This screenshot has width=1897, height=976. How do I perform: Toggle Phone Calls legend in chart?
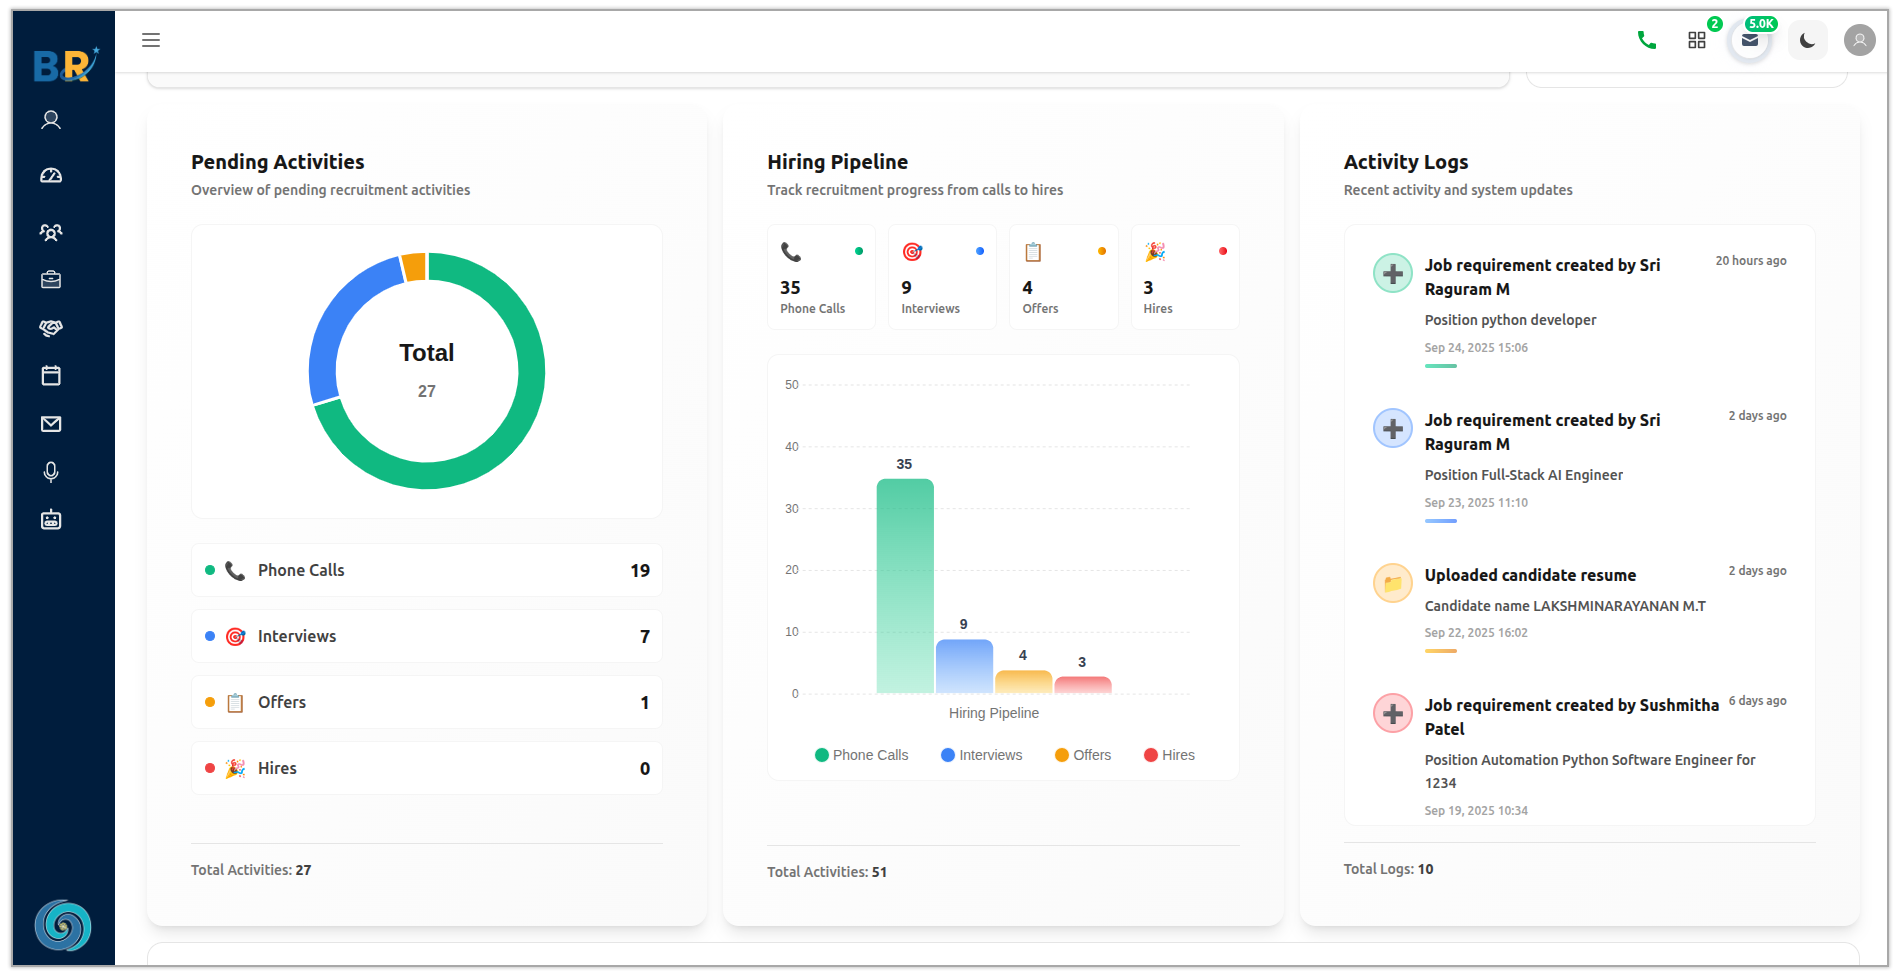pos(861,755)
